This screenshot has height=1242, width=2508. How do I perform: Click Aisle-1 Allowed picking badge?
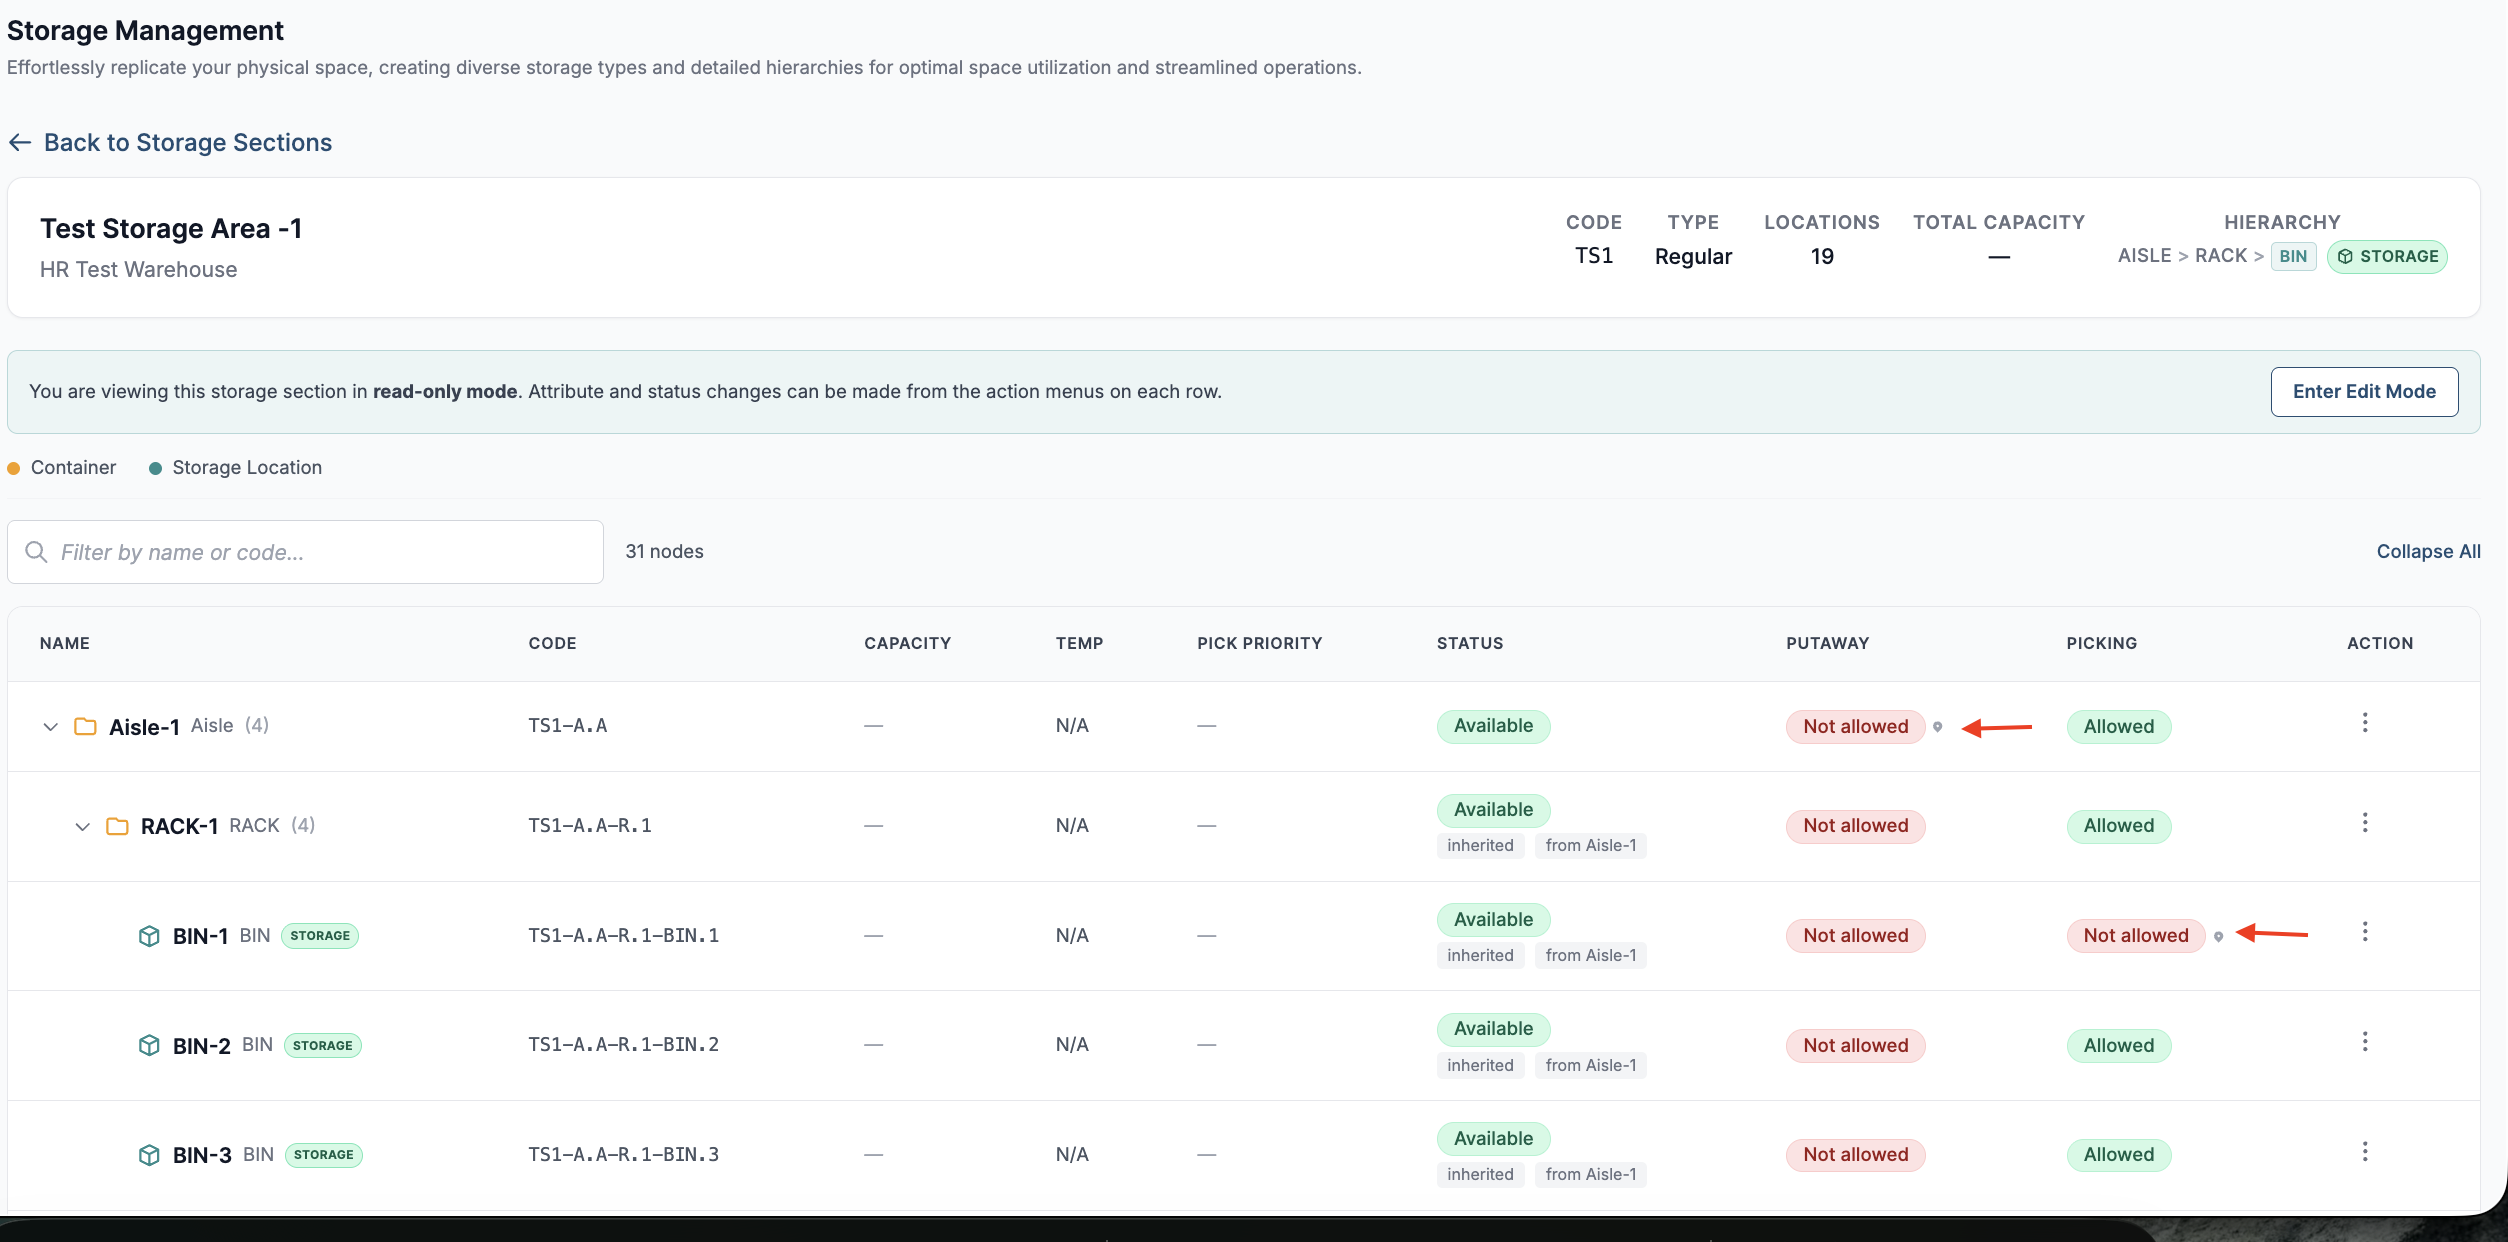click(x=2118, y=727)
